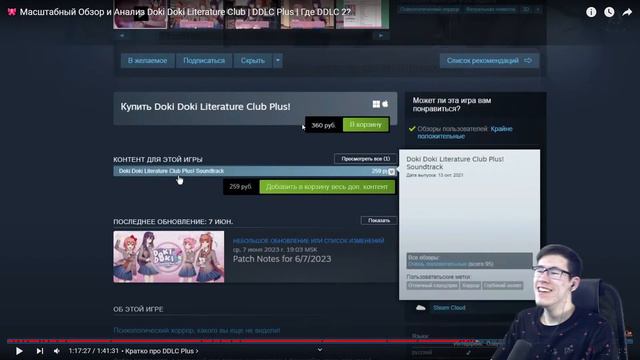
Task: Click the Share arrow icon
Action: click(x=627, y=12)
